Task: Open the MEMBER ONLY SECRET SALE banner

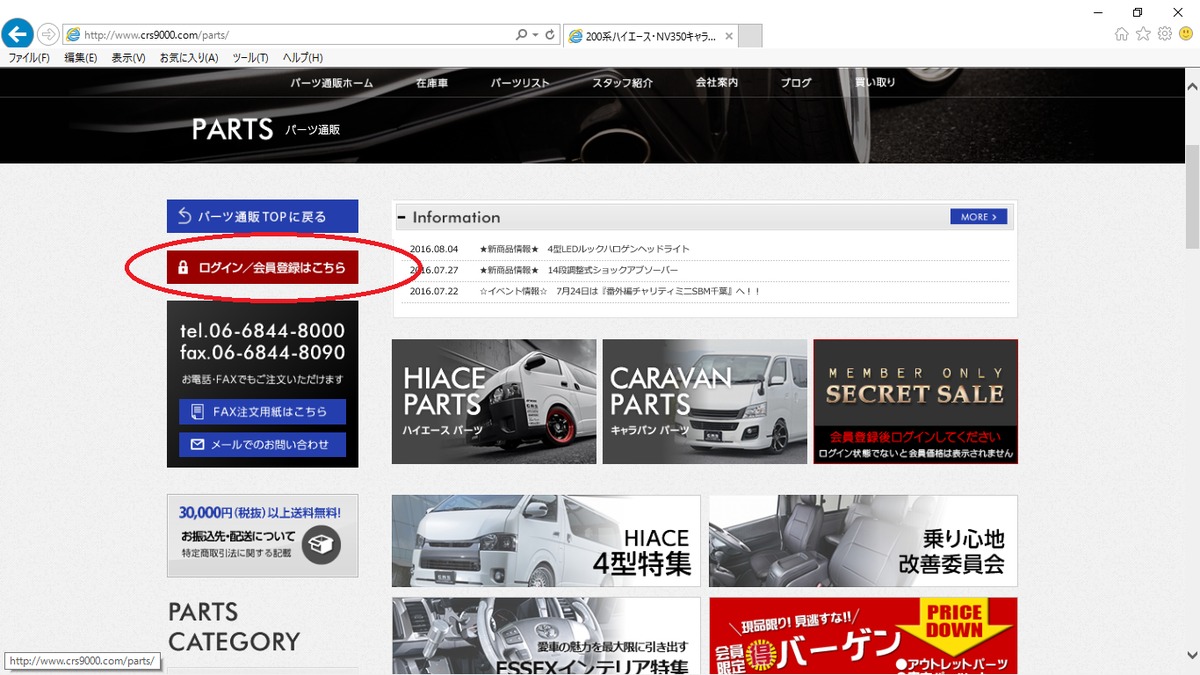Action: 915,401
